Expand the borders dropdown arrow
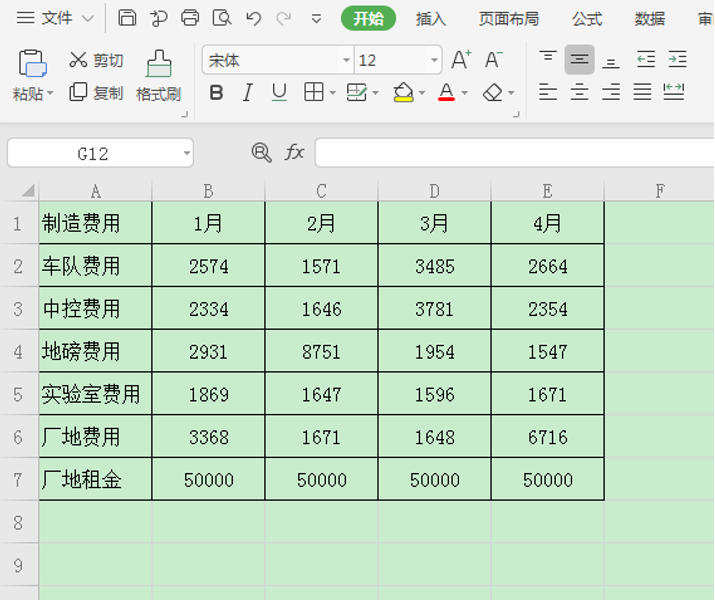Viewport: 715px width, 600px height. [x=332, y=93]
